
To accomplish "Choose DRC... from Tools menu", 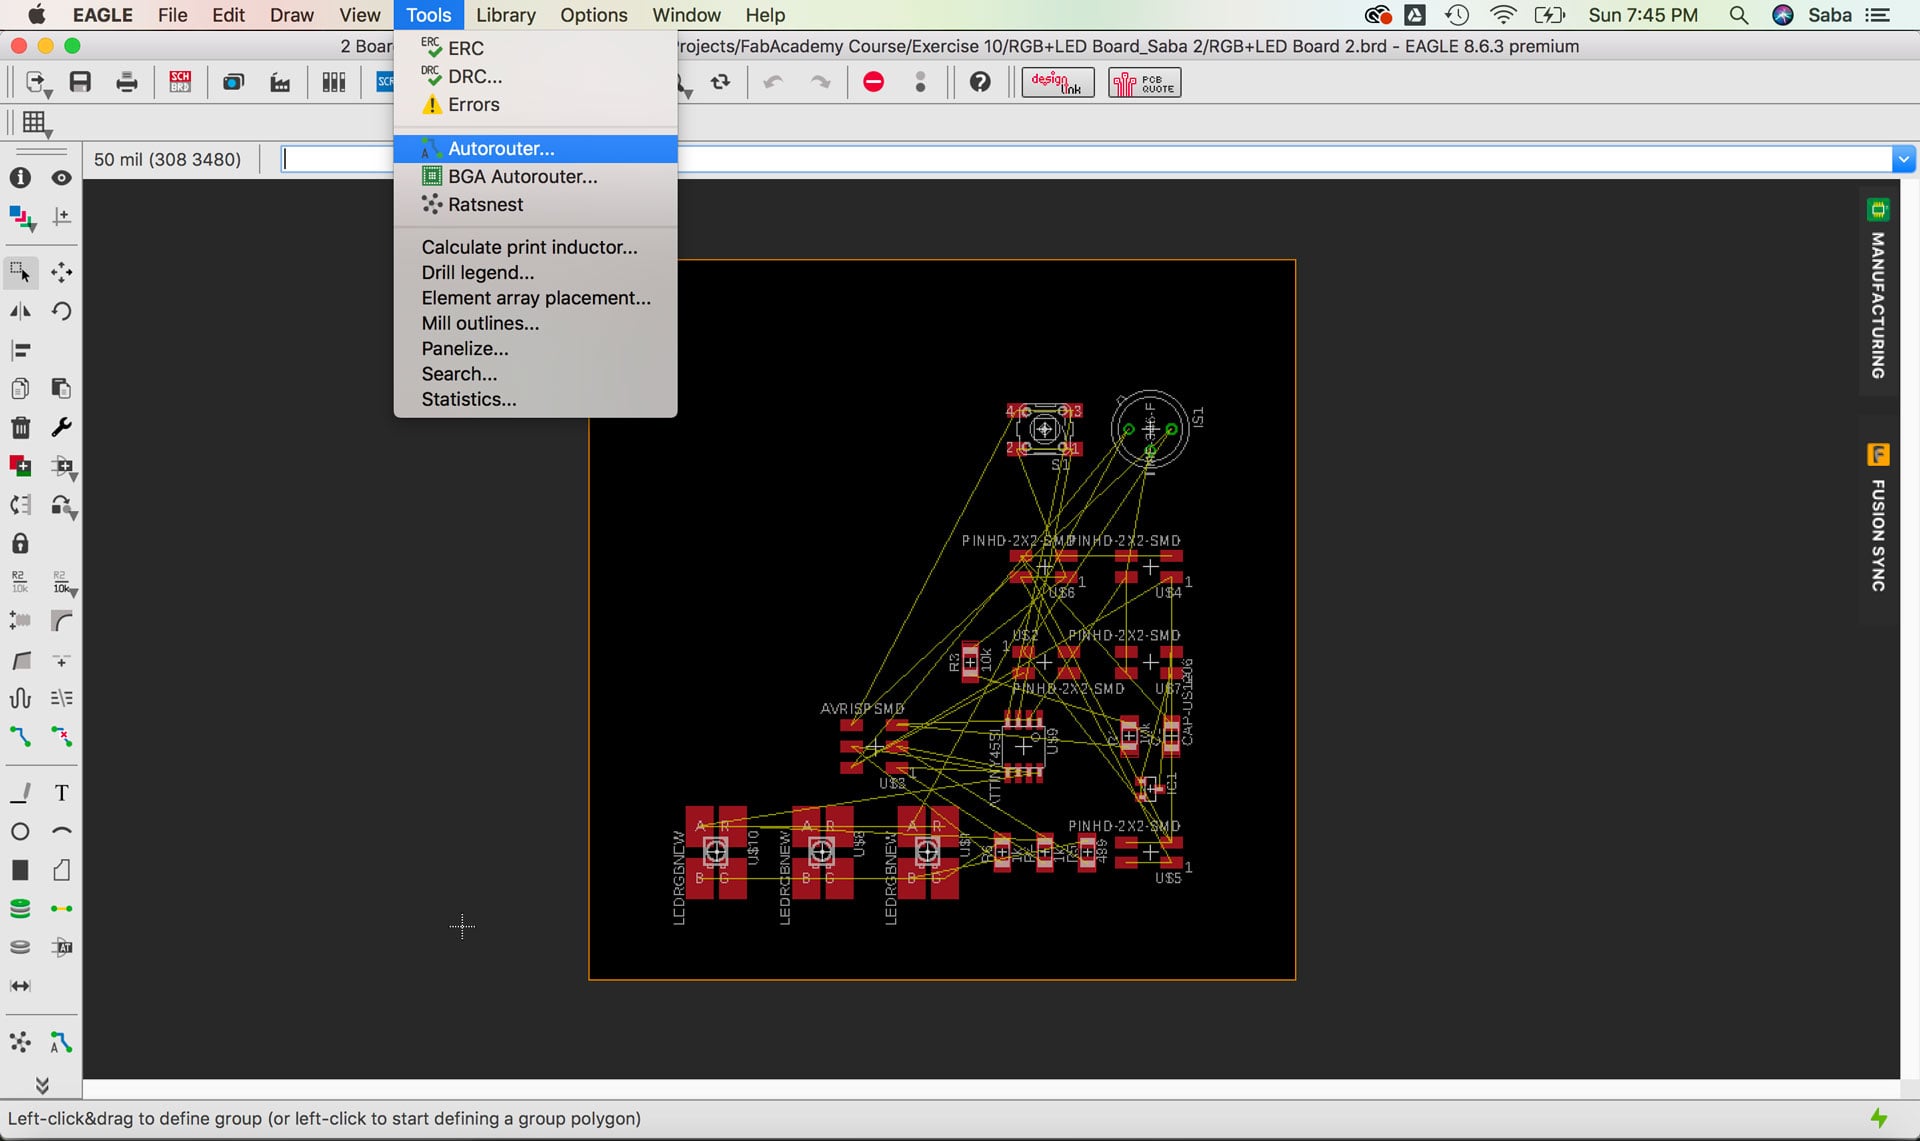I will (x=535, y=76).
